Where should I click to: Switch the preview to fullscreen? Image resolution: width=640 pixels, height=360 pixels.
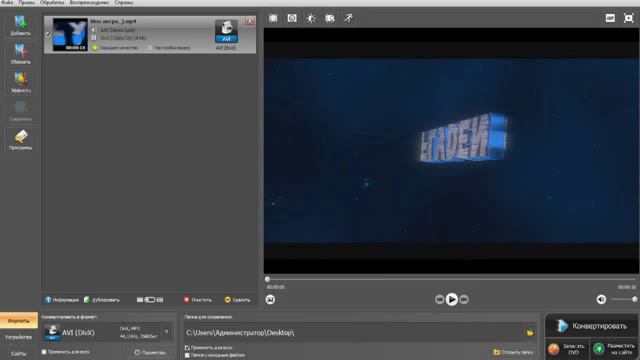pos(629,18)
